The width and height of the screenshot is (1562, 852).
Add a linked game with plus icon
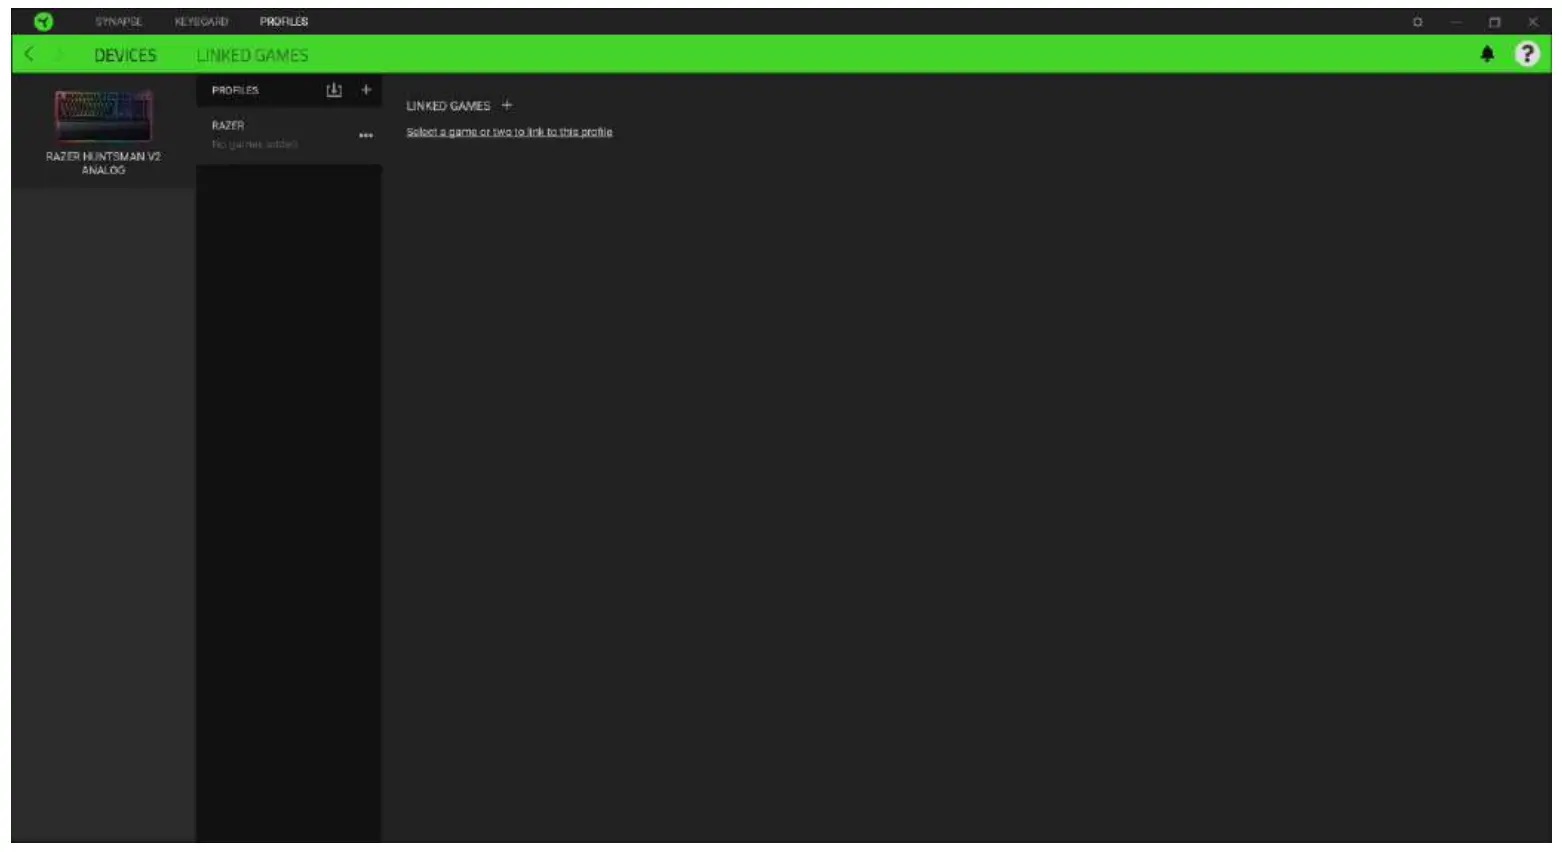tap(507, 105)
